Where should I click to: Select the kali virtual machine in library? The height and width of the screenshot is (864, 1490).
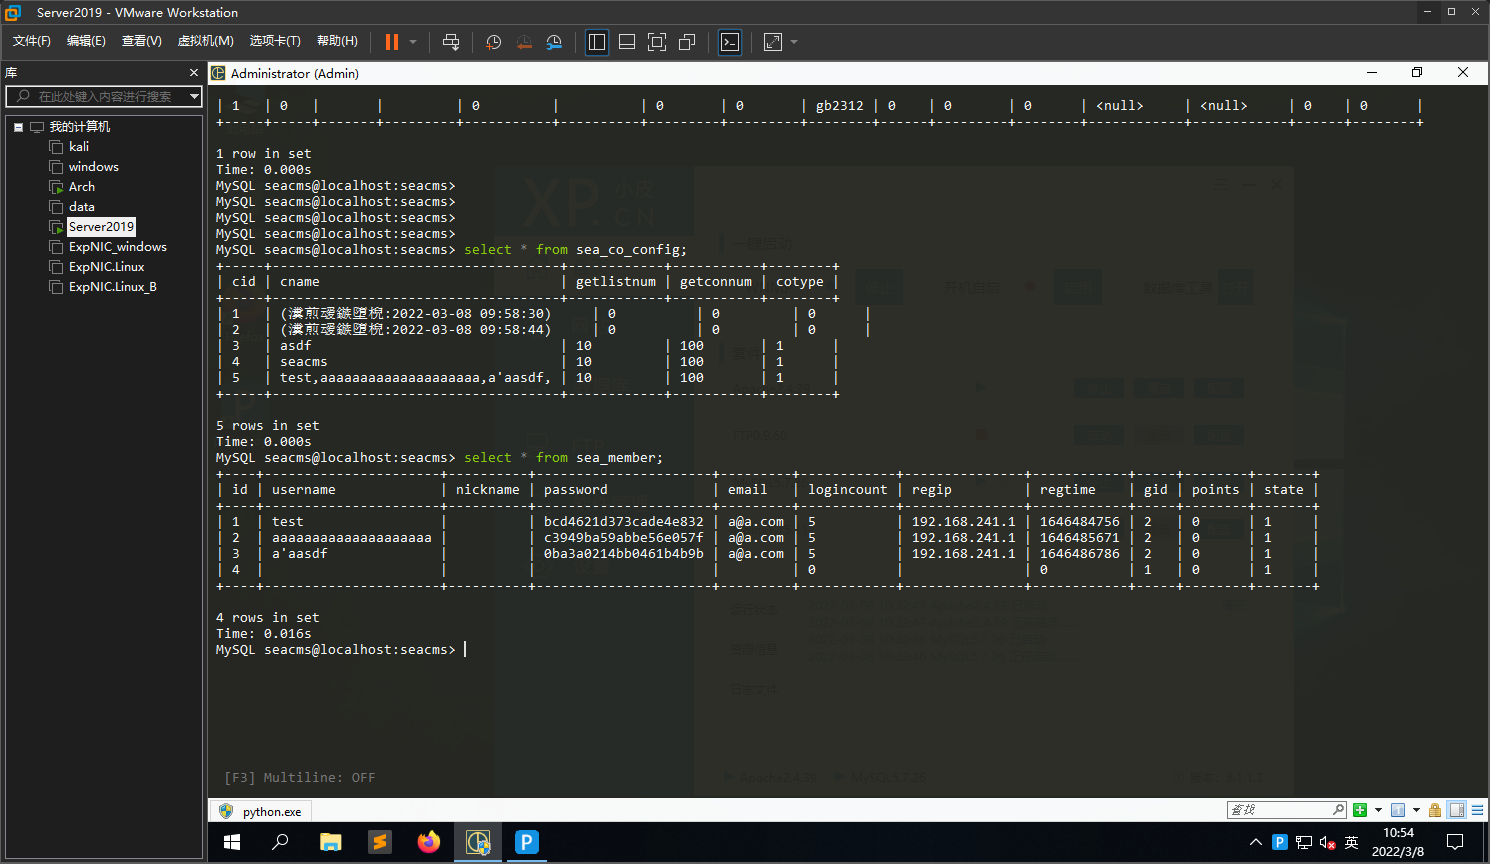[79, 147]
